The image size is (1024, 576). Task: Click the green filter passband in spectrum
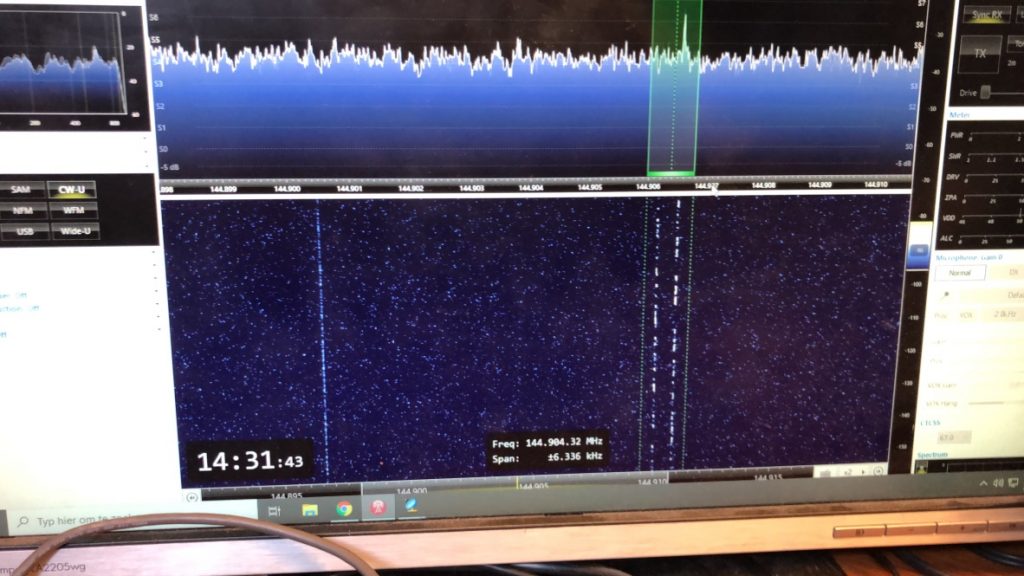674,88
